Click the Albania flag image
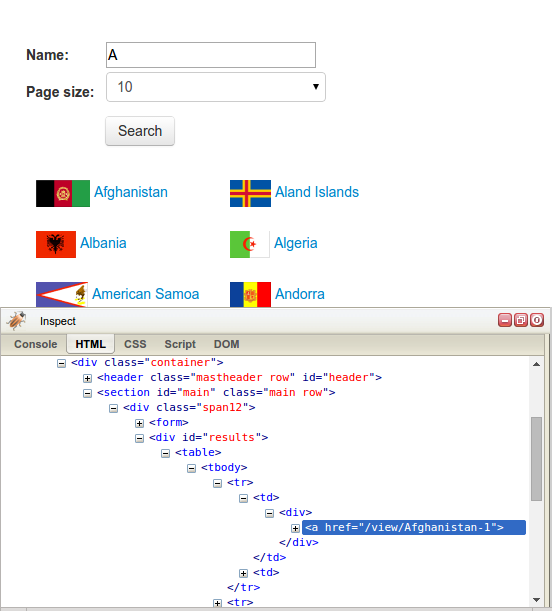552x611 pixels. [x=56, y=244]
